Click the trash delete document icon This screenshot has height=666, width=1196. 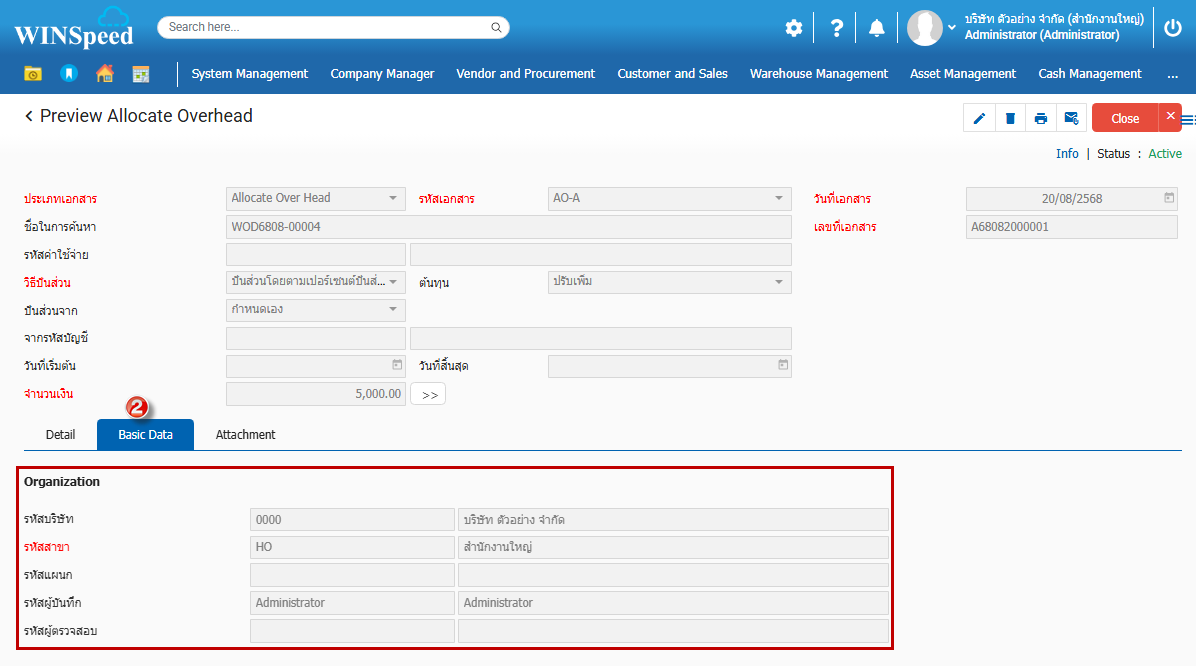(x=1010, y=118)
